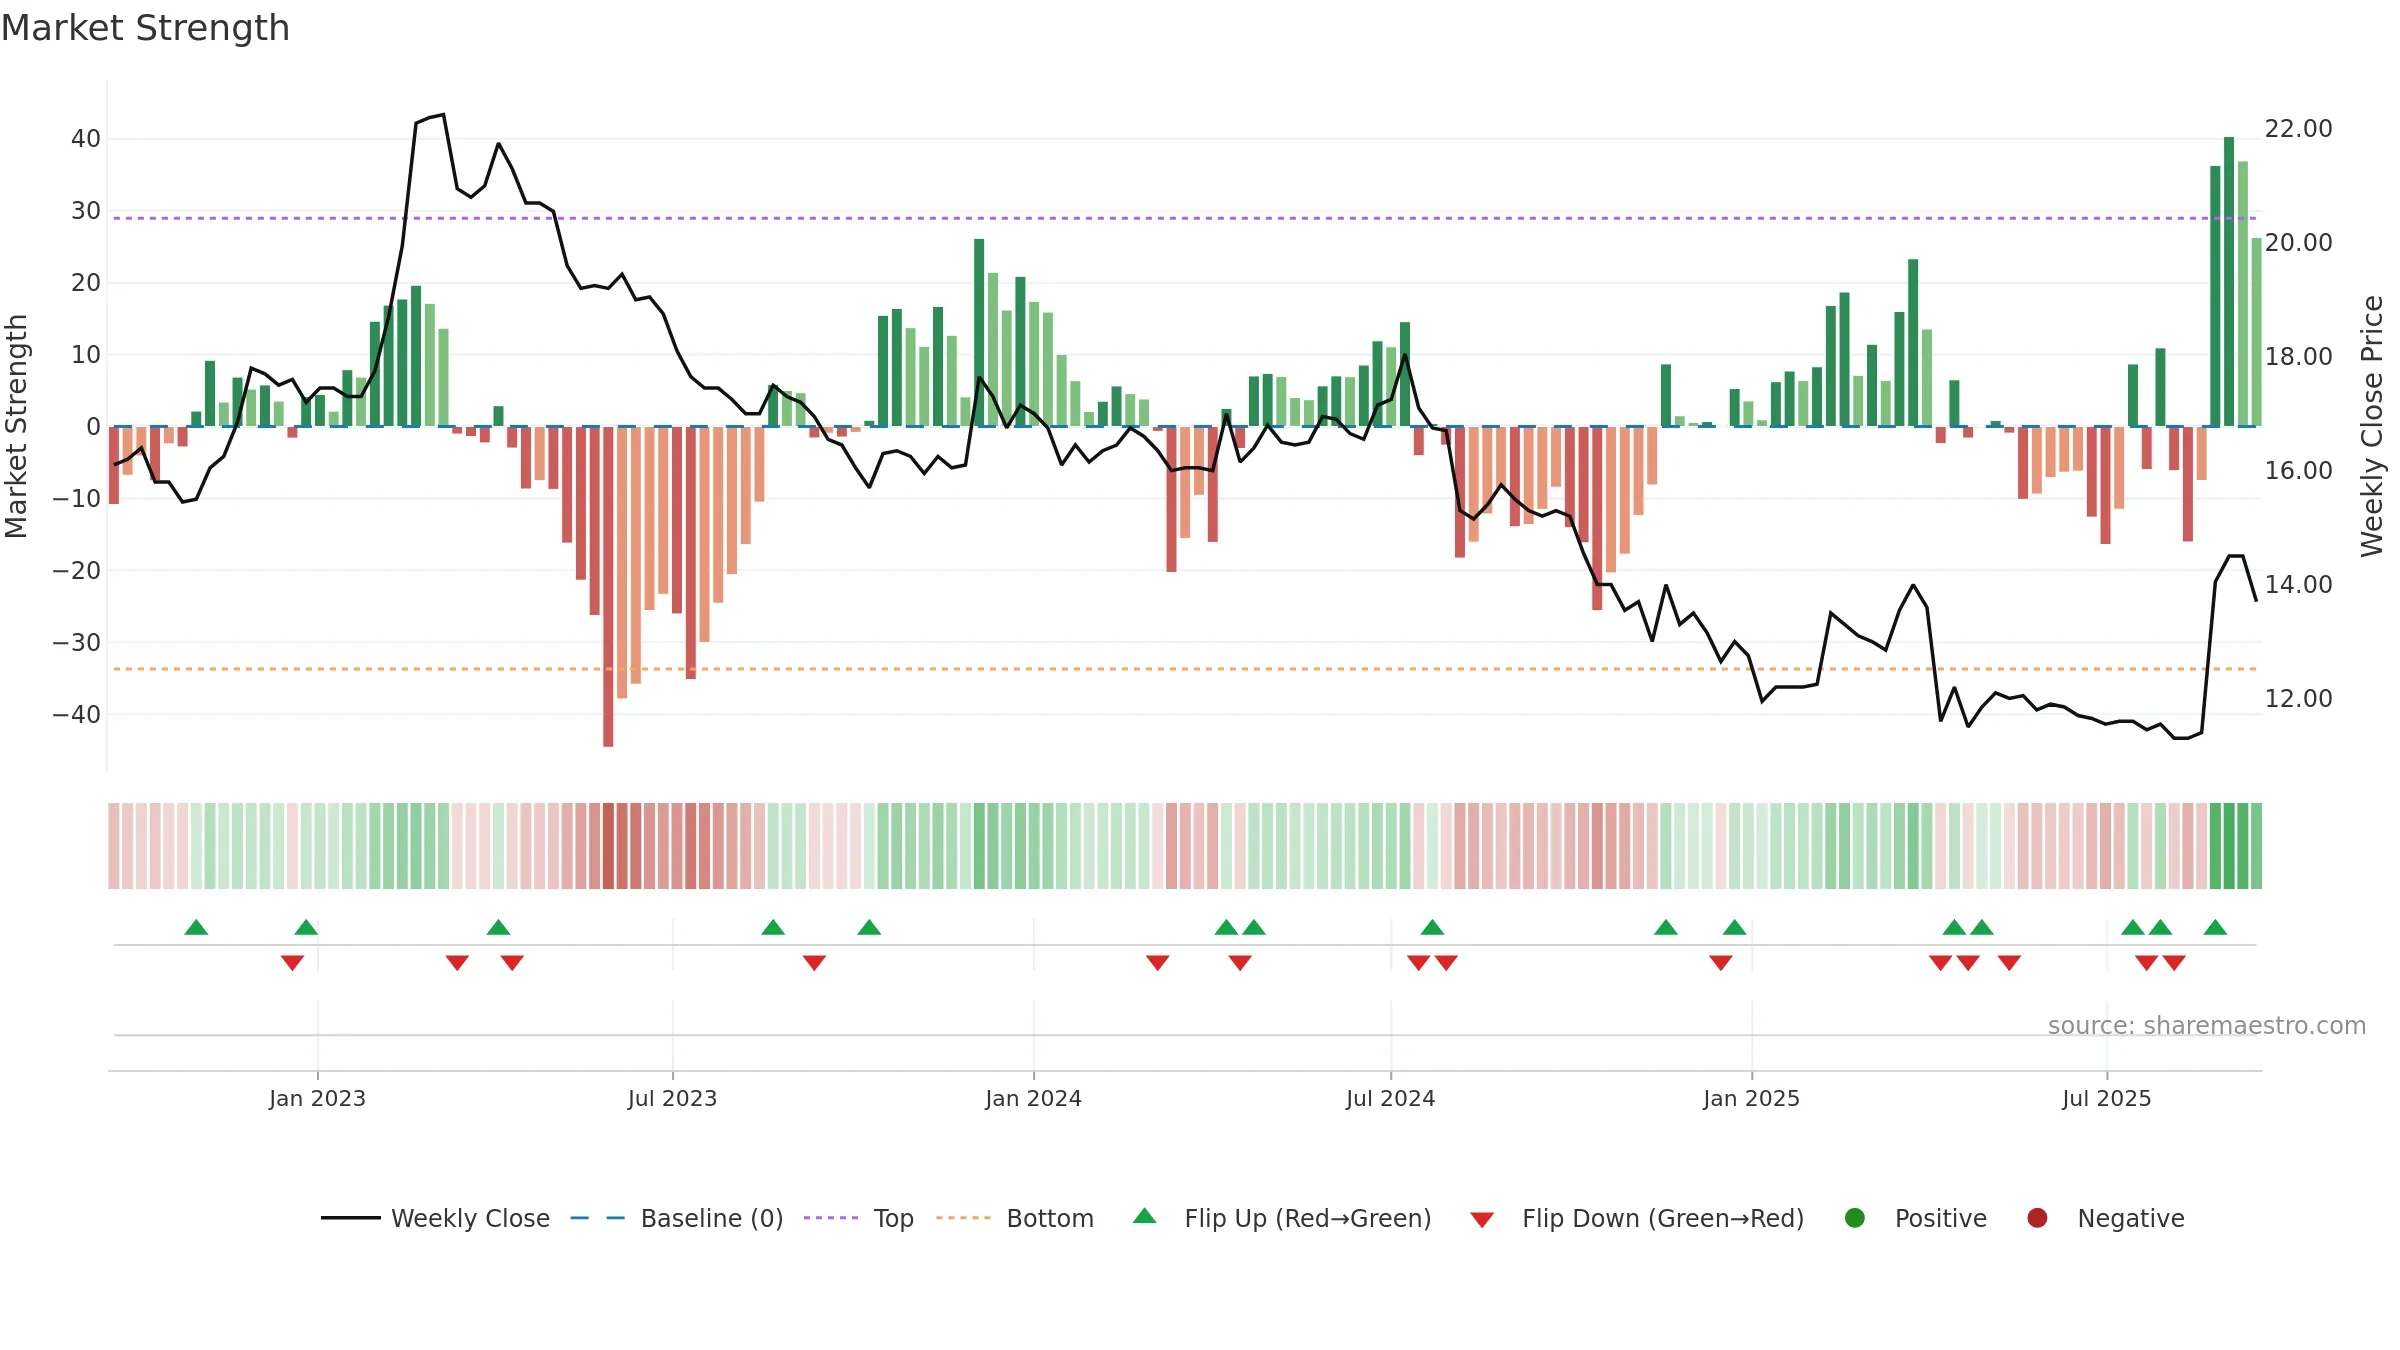Click the red Flip Down triangle in legend
Screen dimensions: 2400x1350
1482,1220
